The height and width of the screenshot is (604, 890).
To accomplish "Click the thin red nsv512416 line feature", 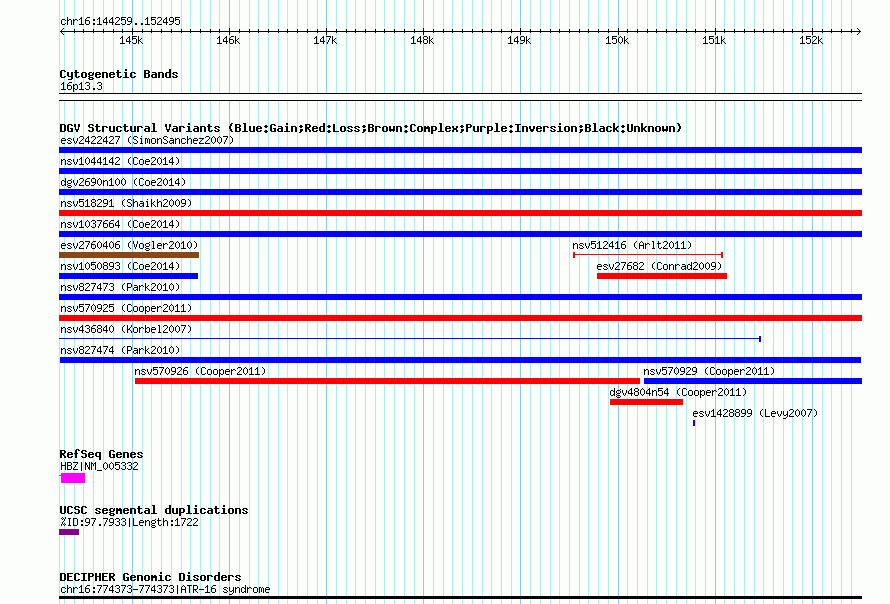I will (648, 255).
